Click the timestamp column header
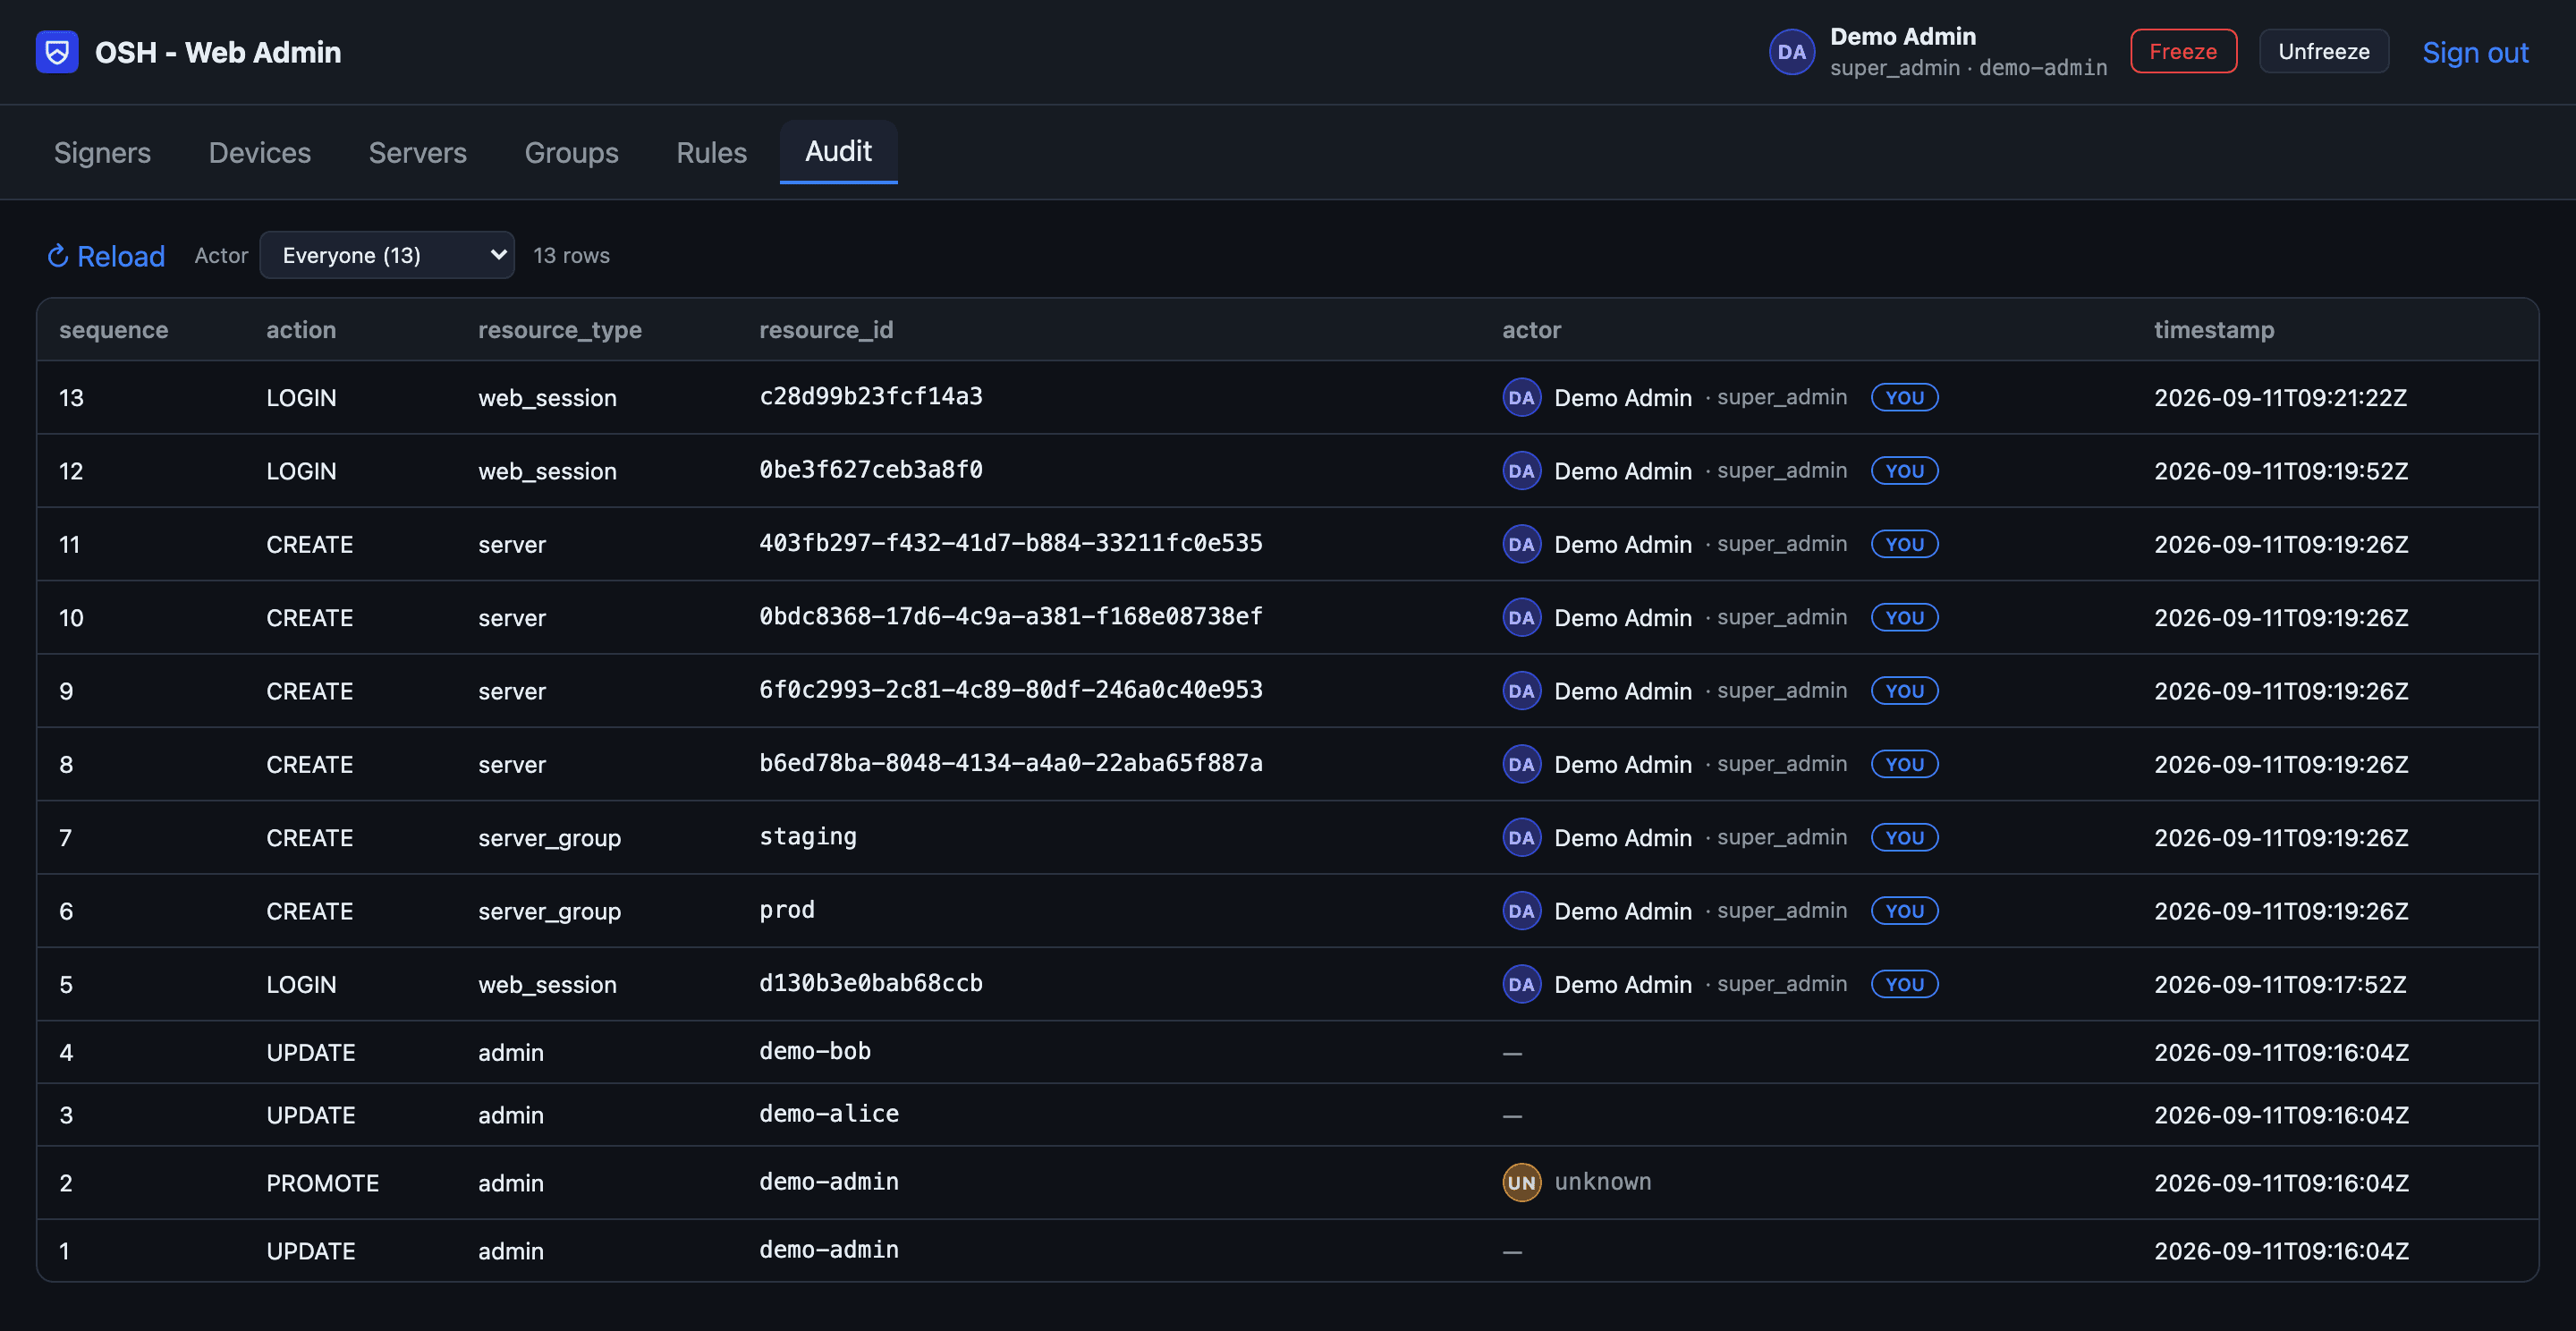Viewport: 2576px width, 1331px height. (2214, 330)
